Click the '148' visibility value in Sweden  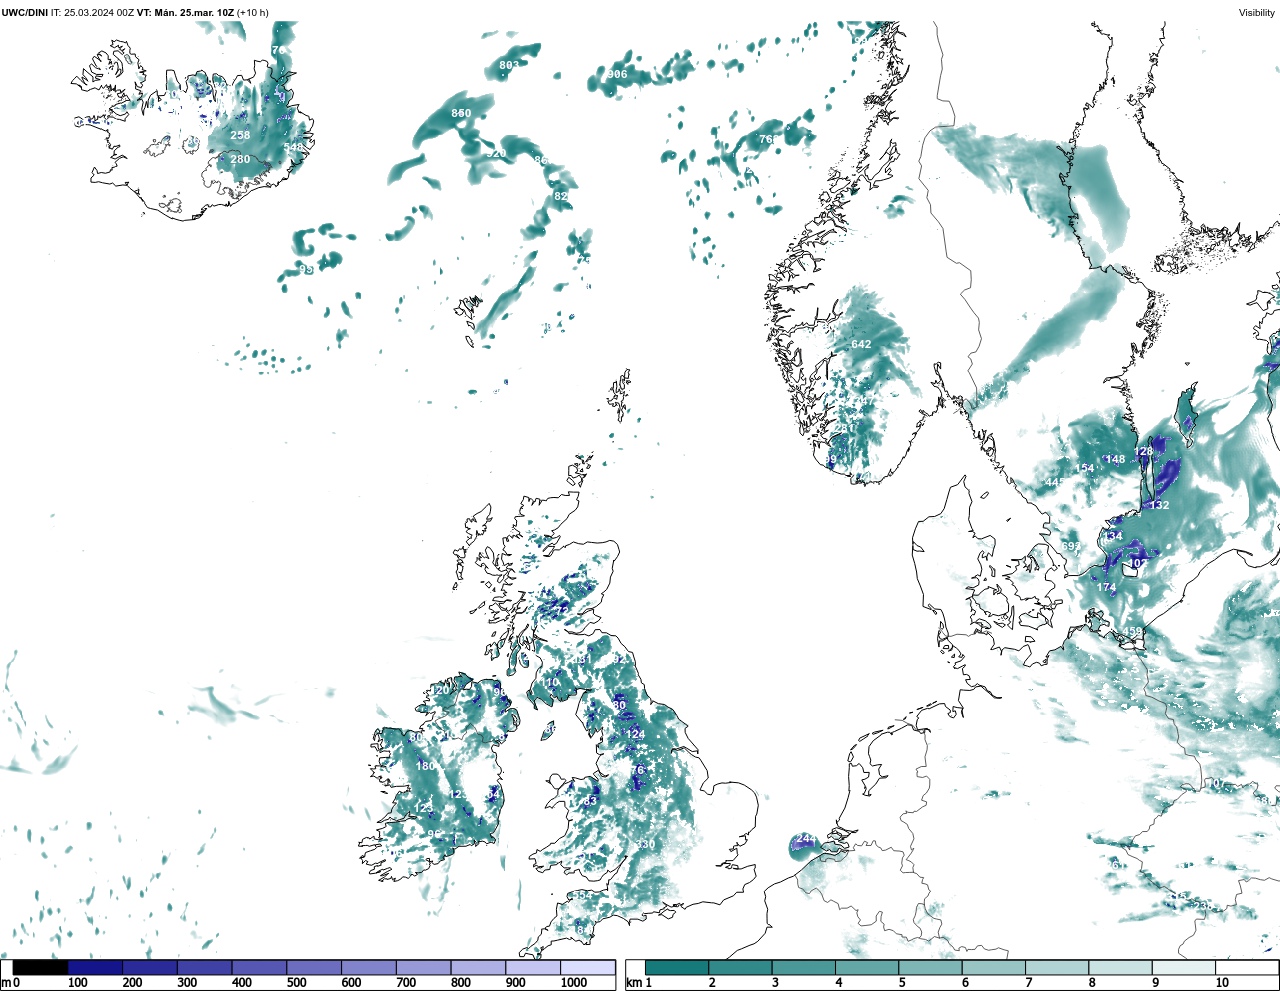pyautogui.click(x=1115, y=459)
